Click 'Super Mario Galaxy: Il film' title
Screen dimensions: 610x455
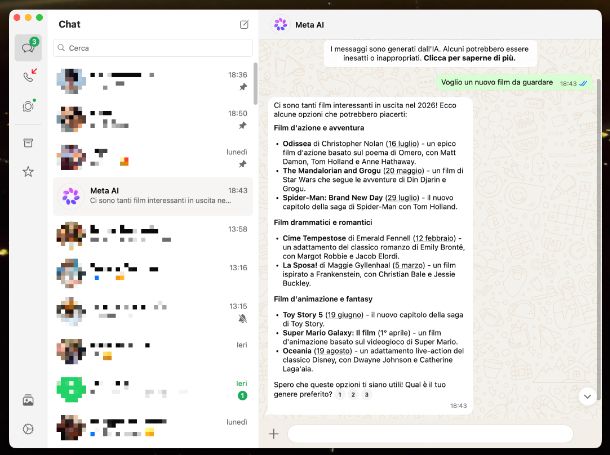coord(329,333)
